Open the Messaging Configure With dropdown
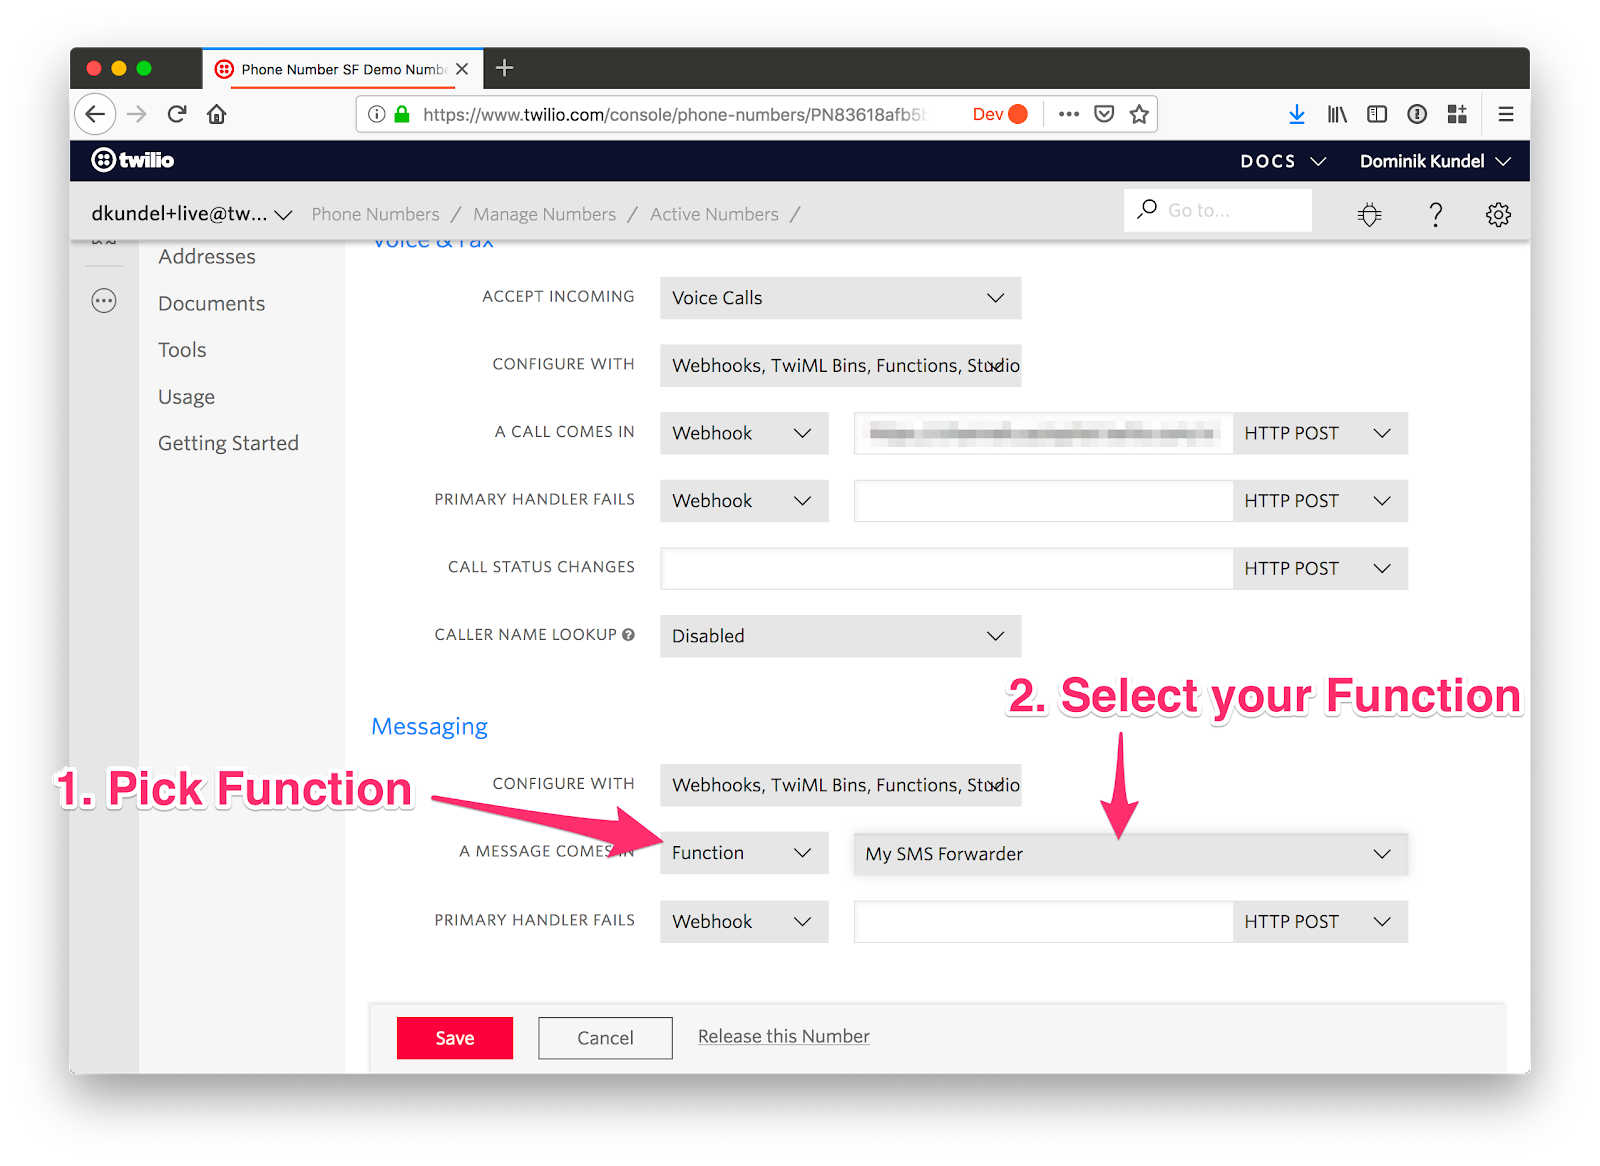 840,785
